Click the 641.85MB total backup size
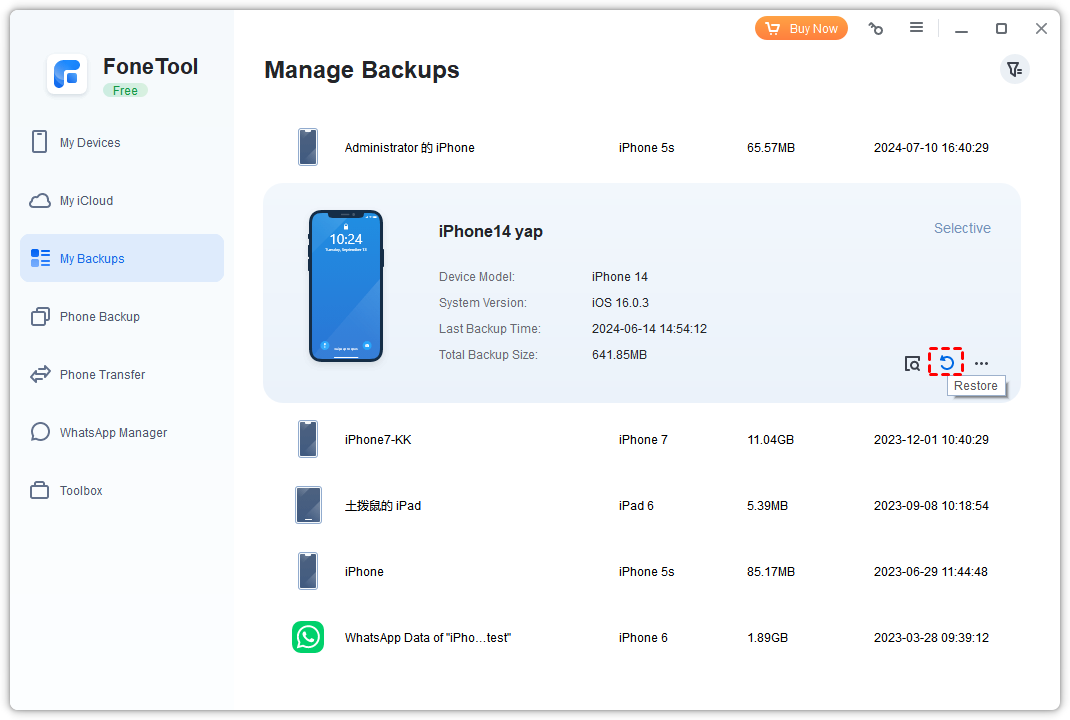The image size is (1070, 720). [x=620, y=355]
